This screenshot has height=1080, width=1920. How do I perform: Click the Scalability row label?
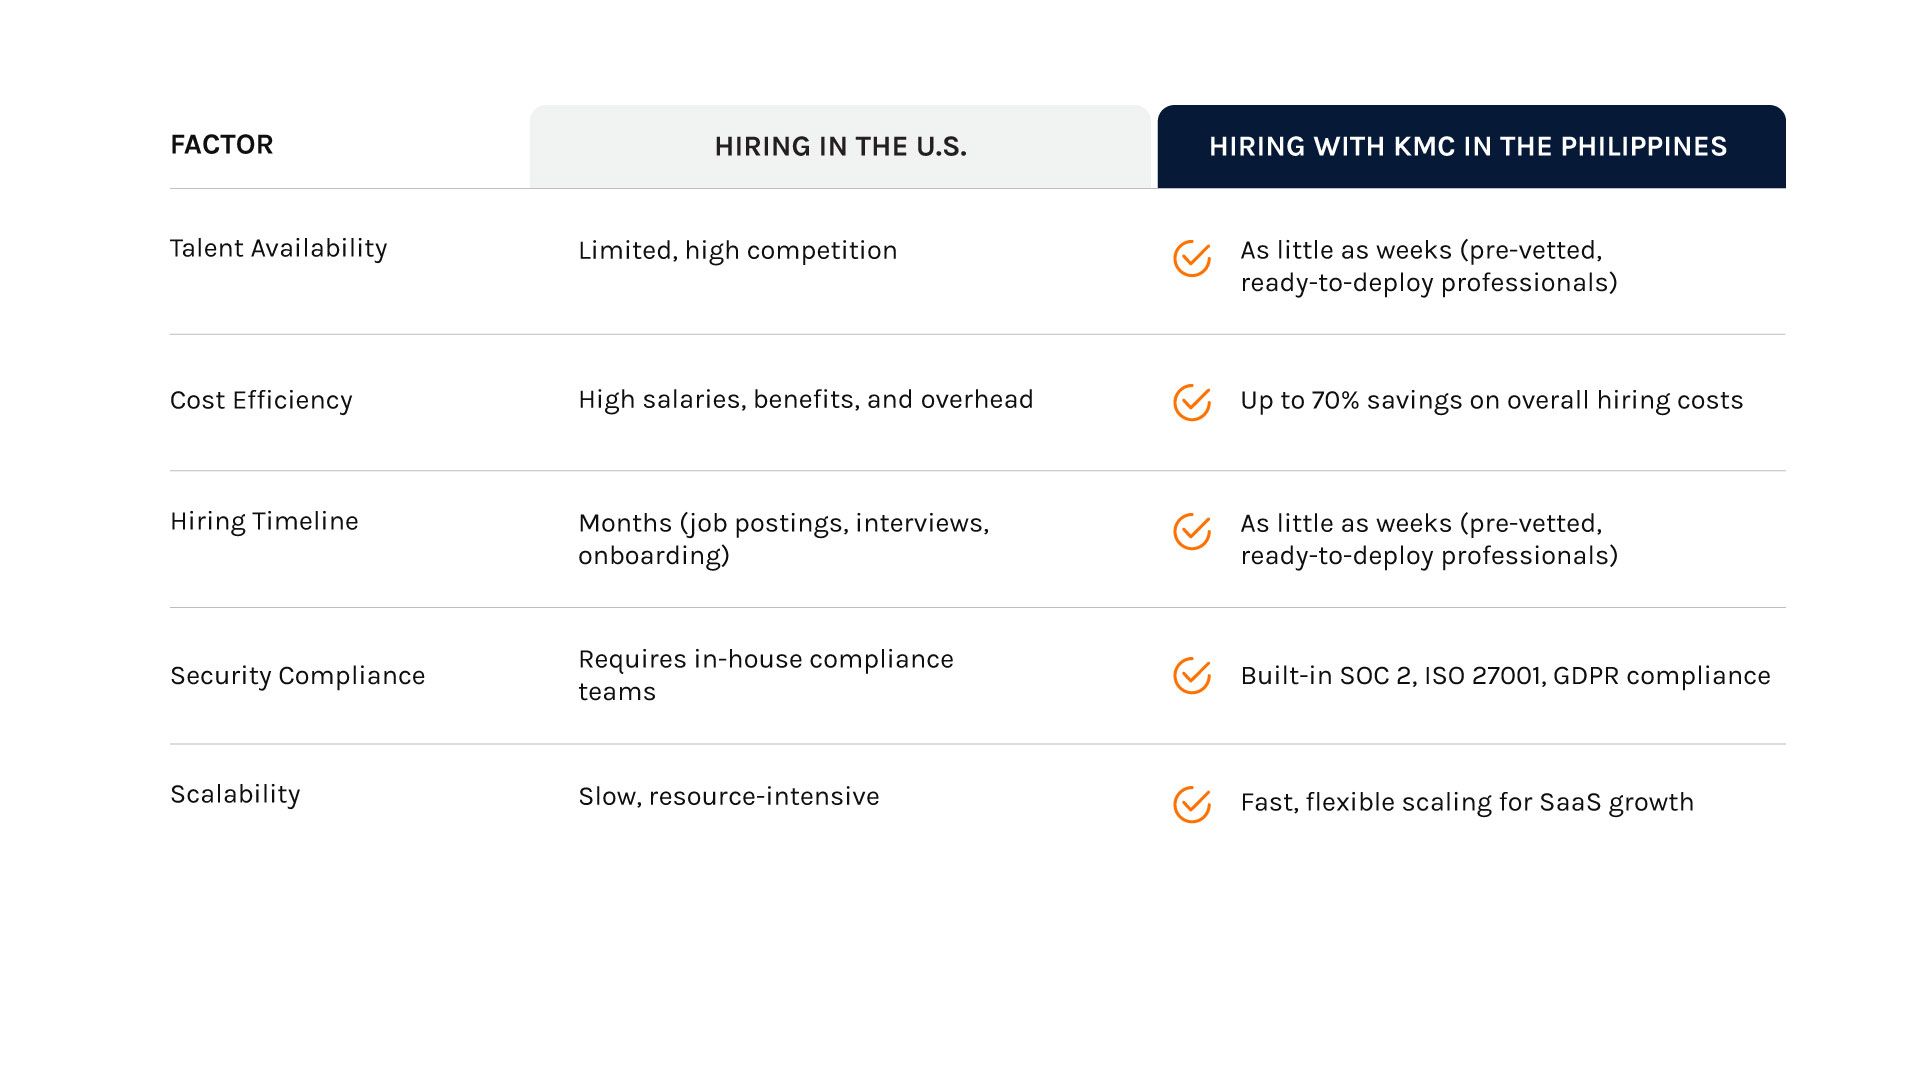click(x=235, y=795)
